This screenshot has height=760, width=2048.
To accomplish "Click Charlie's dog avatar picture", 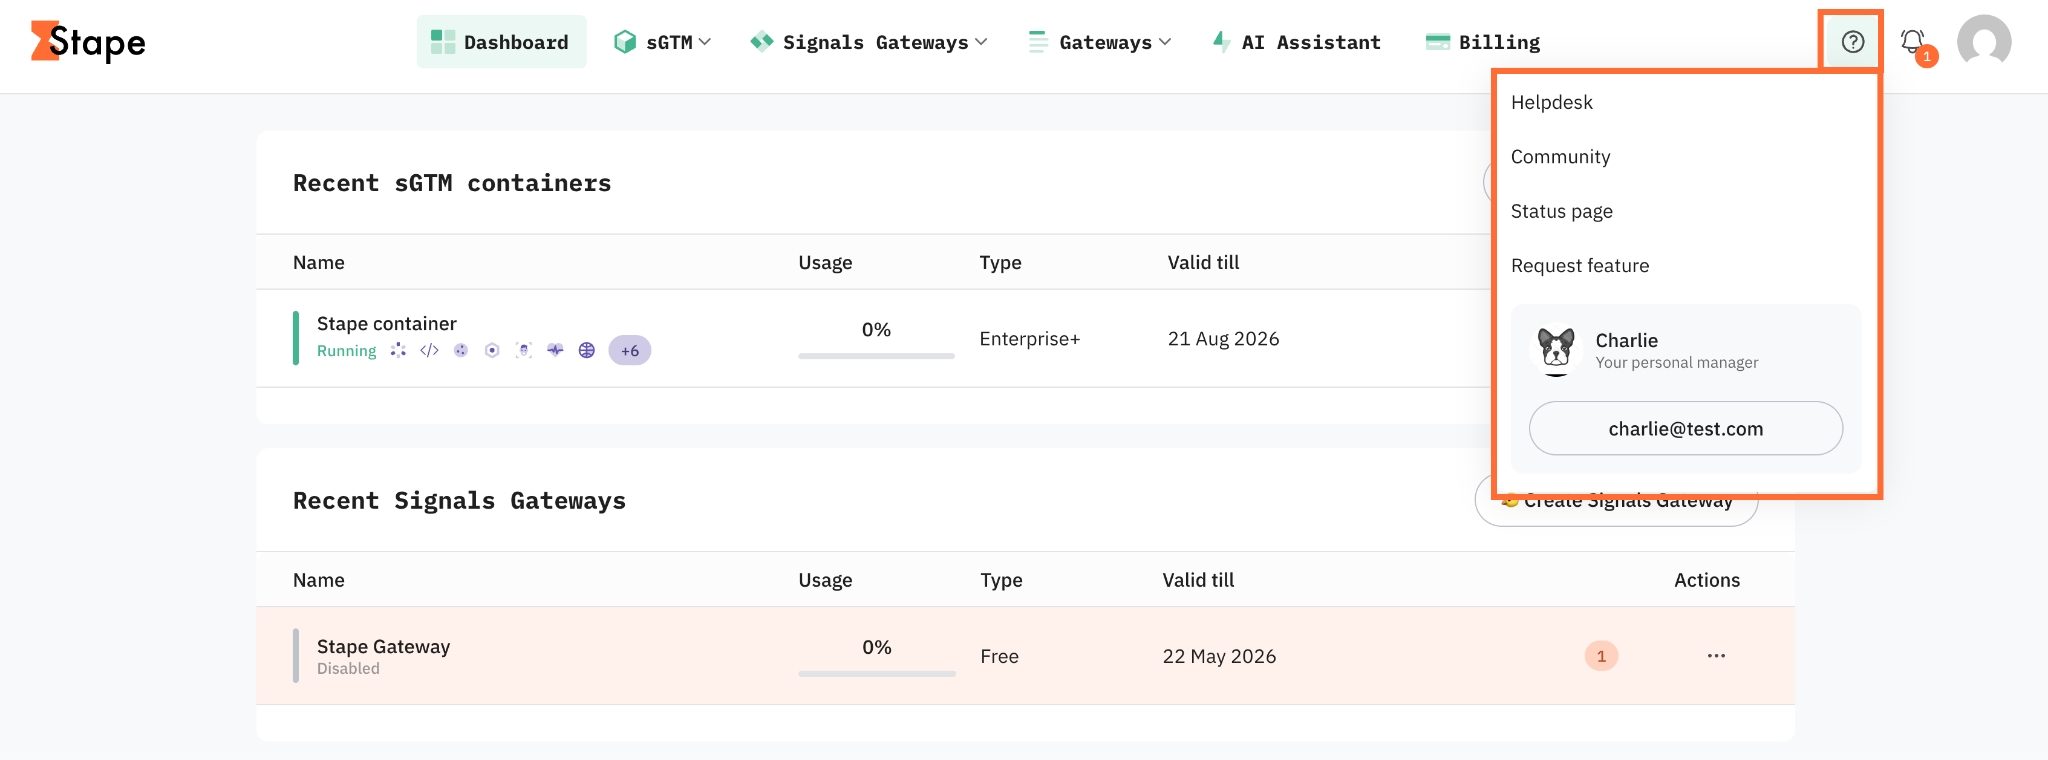I will pos(1556,350).
